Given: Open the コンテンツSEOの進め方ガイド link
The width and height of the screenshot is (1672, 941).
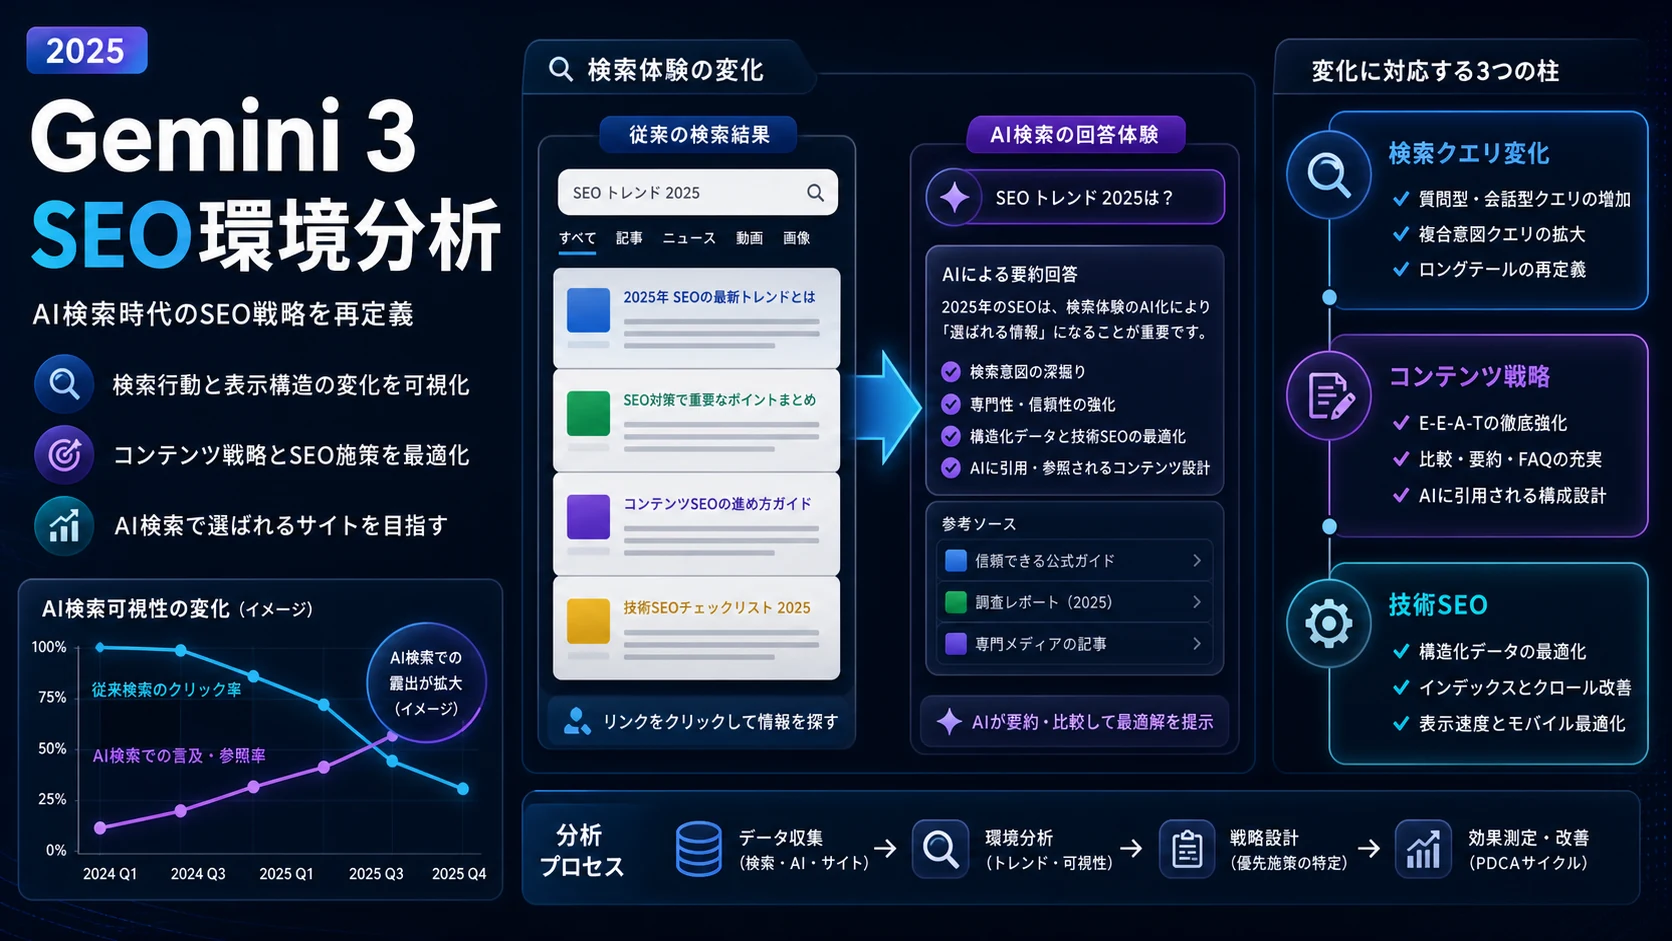Looking at the screenshot, I should pos(717,504).
